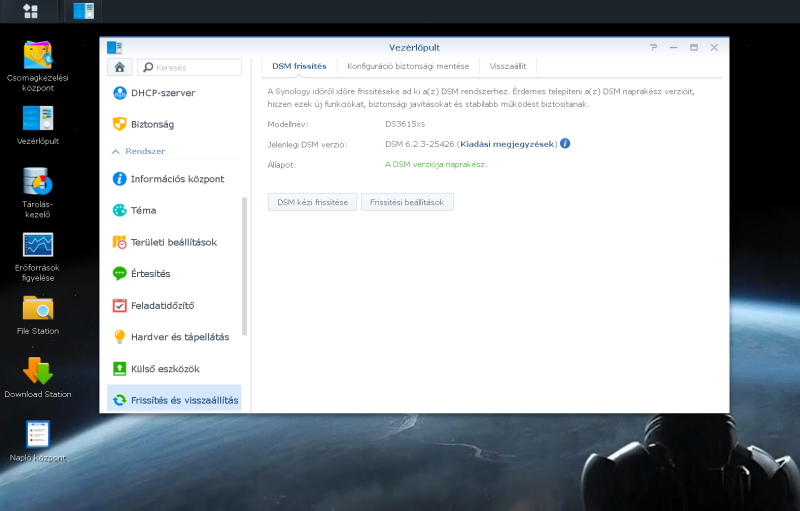The height and width of the screenshot is (511, 800).
Task: Click the status text A DSM verziója naprakész
Action: [x=436, y=165]
